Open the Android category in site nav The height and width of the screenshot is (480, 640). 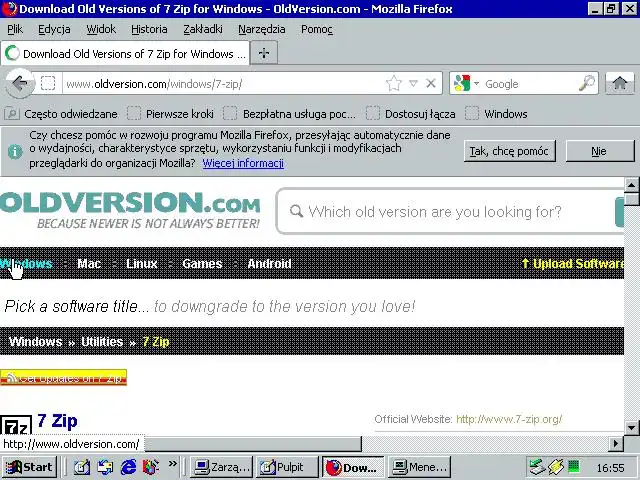pyautogui.click(x=269, y=264)
